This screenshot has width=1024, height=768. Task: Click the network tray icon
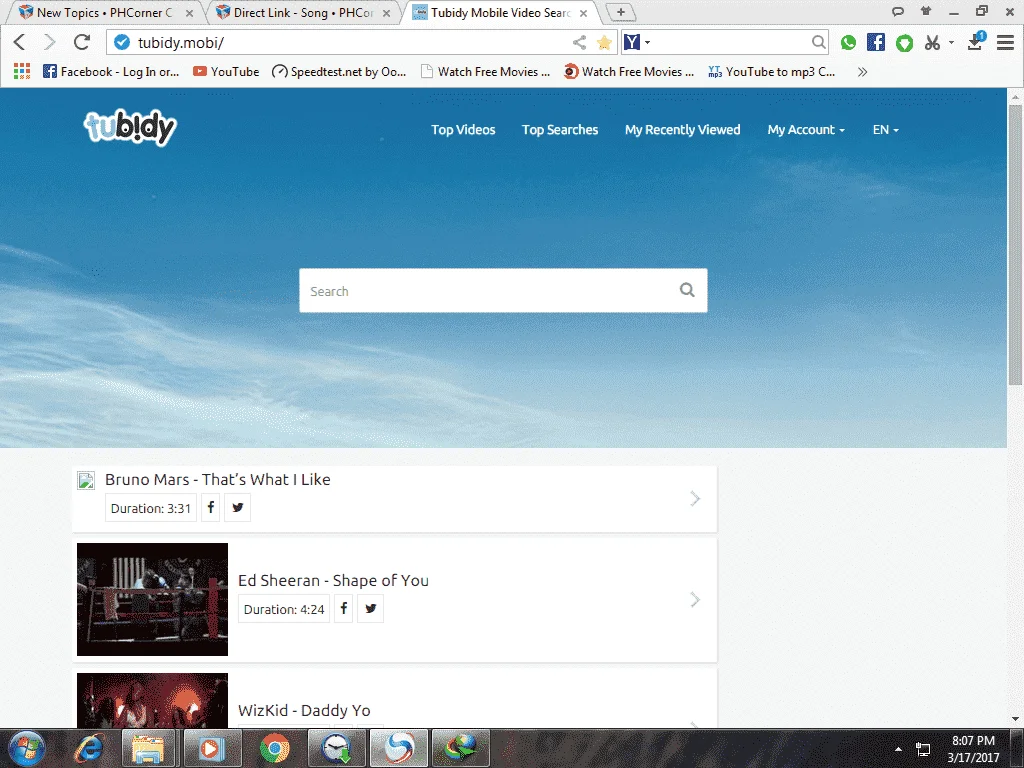923,749
